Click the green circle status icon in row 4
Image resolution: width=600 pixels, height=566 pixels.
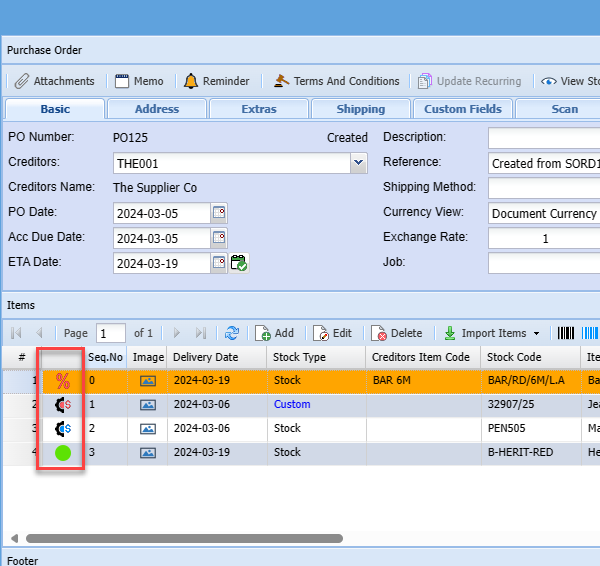pos(63,453)
